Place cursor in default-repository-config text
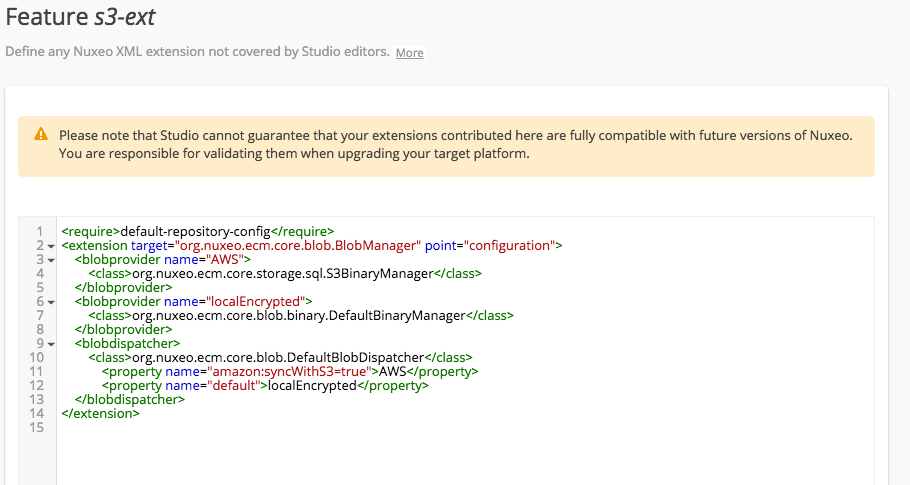This screenshot has height=485, width=910. 195,231
